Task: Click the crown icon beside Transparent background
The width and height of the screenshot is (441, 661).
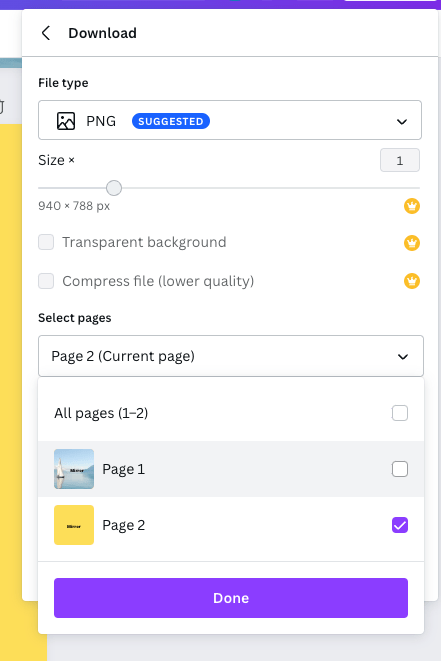Action: click(x=411, y=243)
